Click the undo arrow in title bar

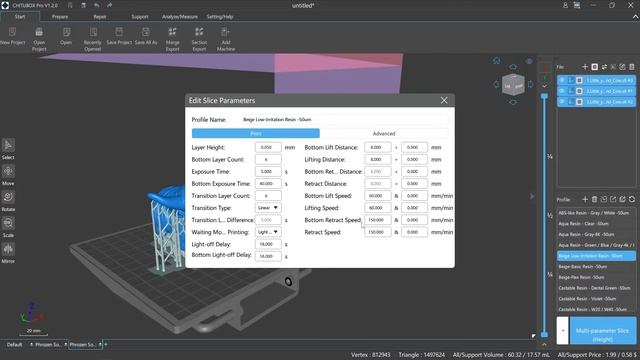97,5
